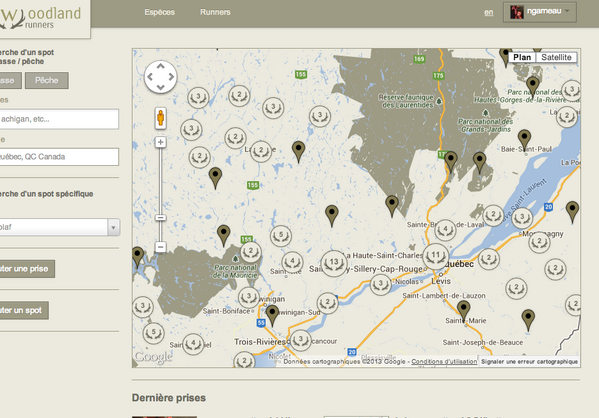Open the cluster of 3 near Saint-Nicolas
This screenshot has width=599, height=418.
coord(380,285)
